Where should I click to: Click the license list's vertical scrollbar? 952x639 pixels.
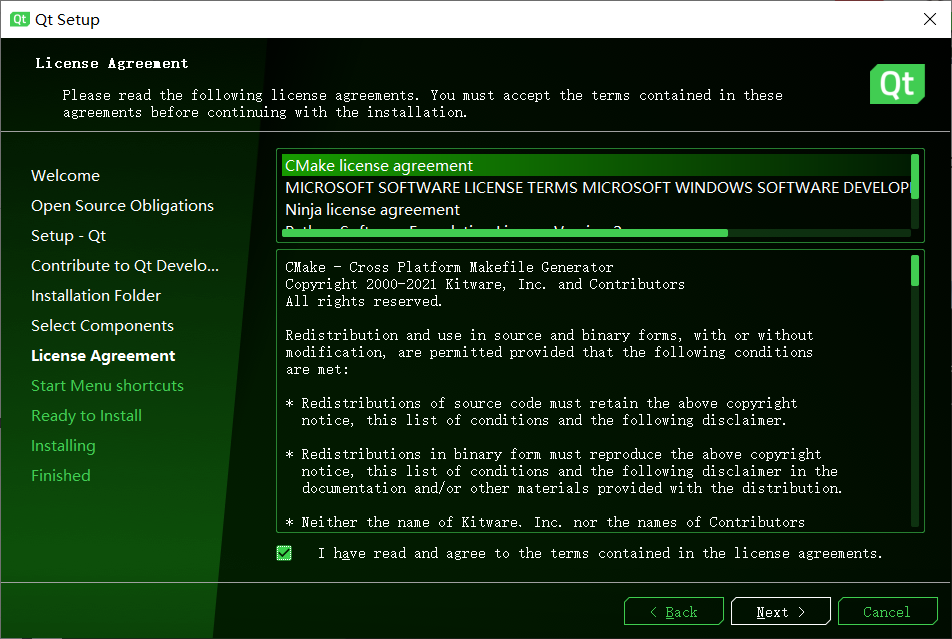(x=915, y=177)
